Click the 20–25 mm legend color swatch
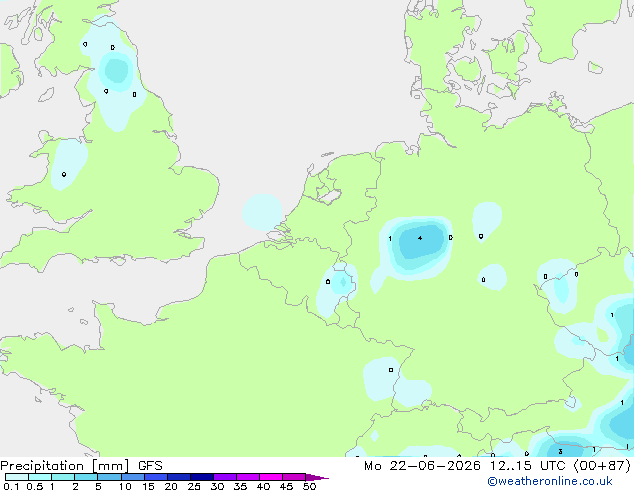This screenshot has width=634, height=490. coord(179,477)
